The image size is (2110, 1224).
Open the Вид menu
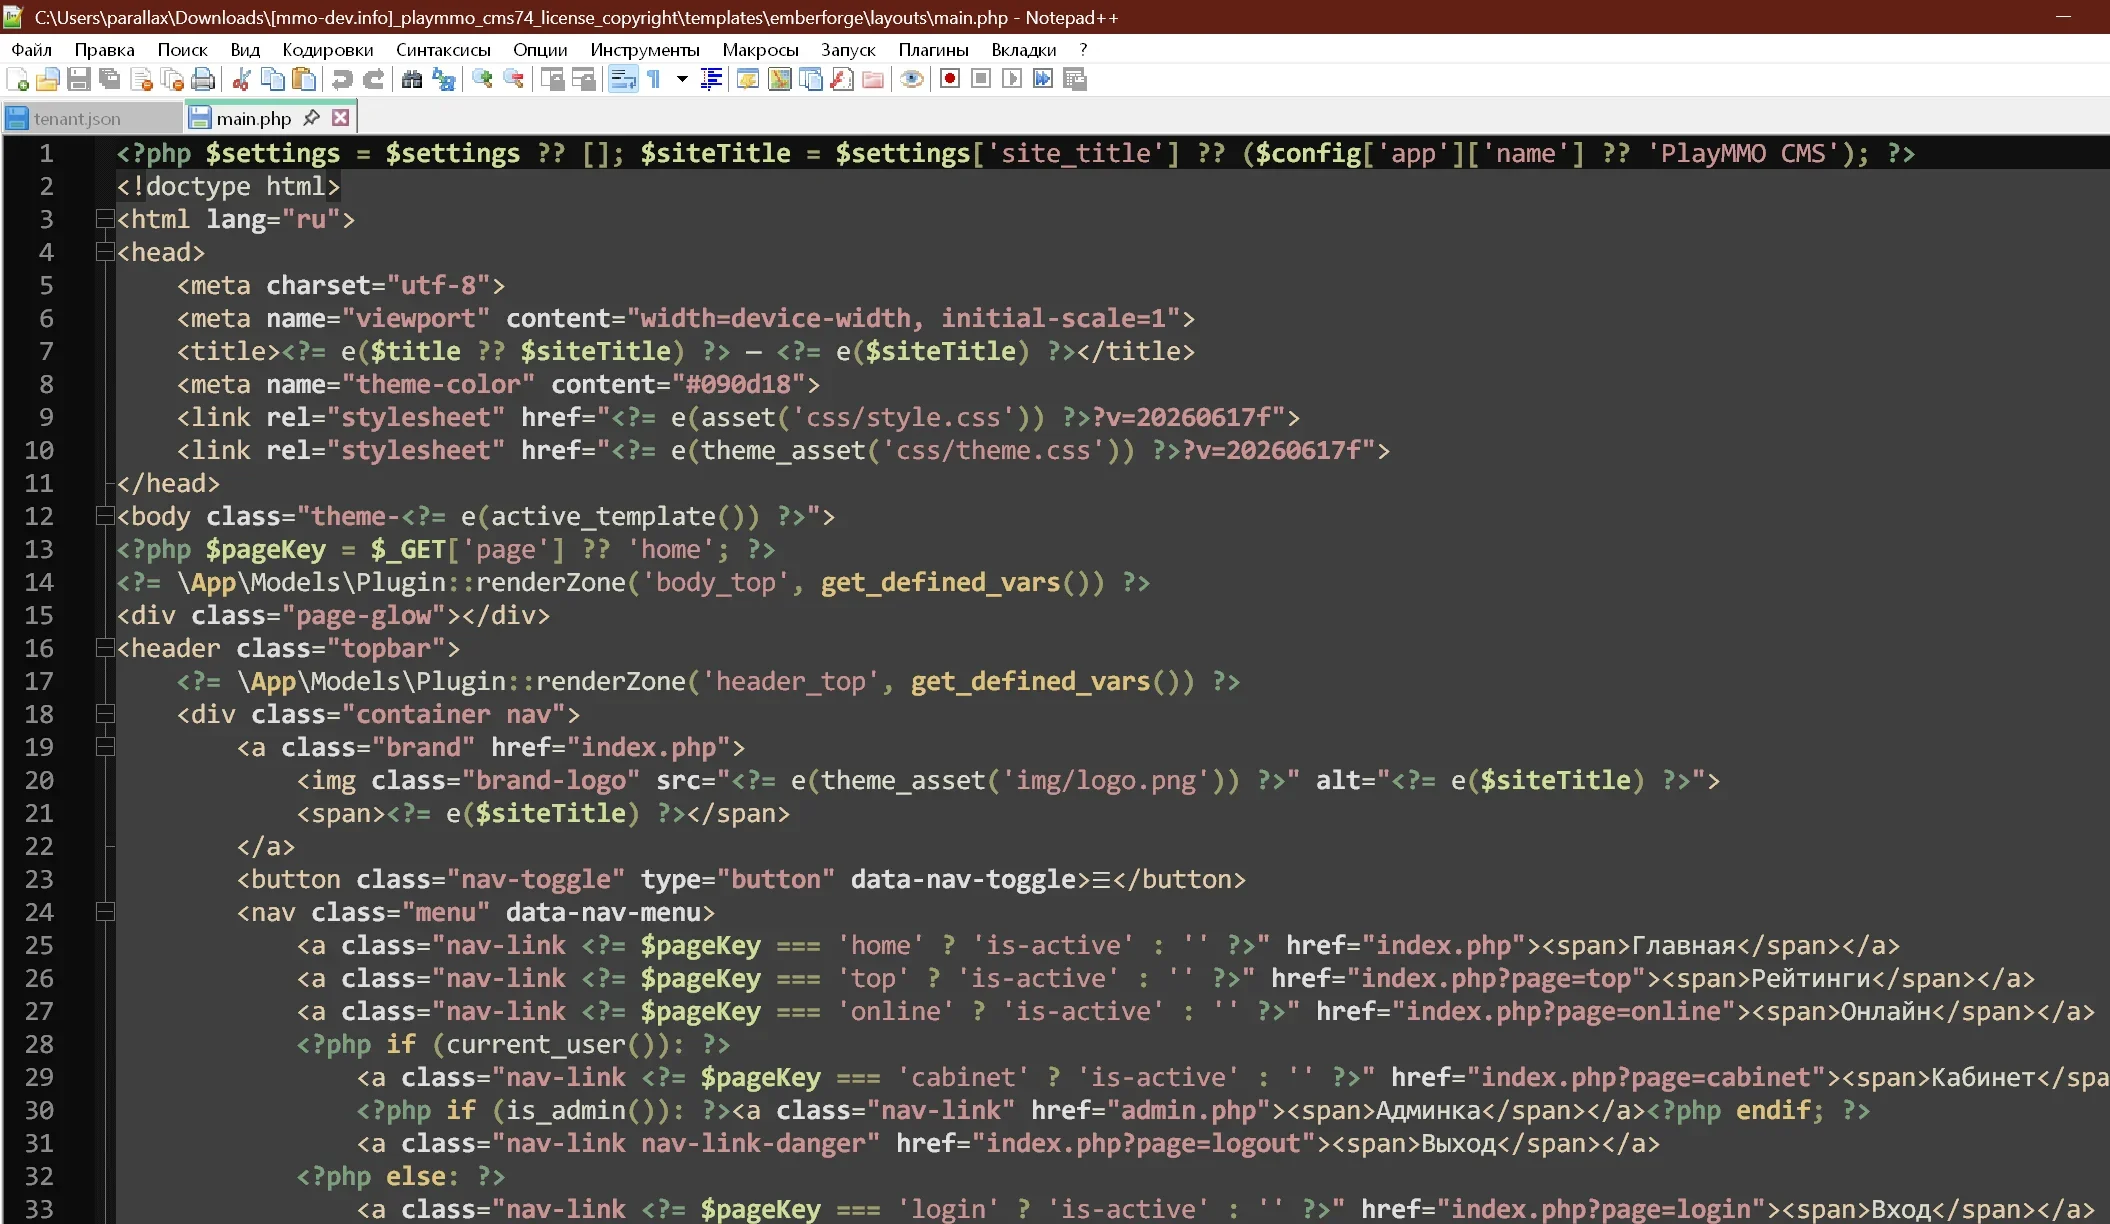coord(245,49)
